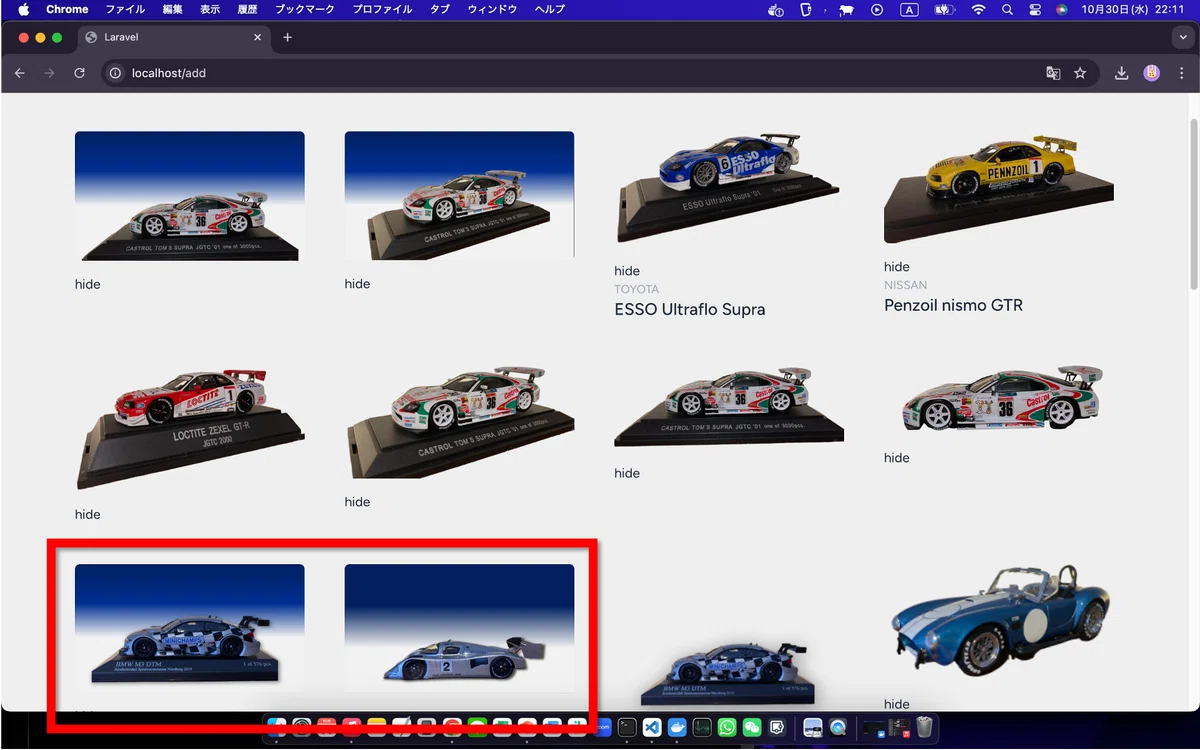
Task: Switch input source via the A icon
Action: pyautogui.click(x=909, y=10)
